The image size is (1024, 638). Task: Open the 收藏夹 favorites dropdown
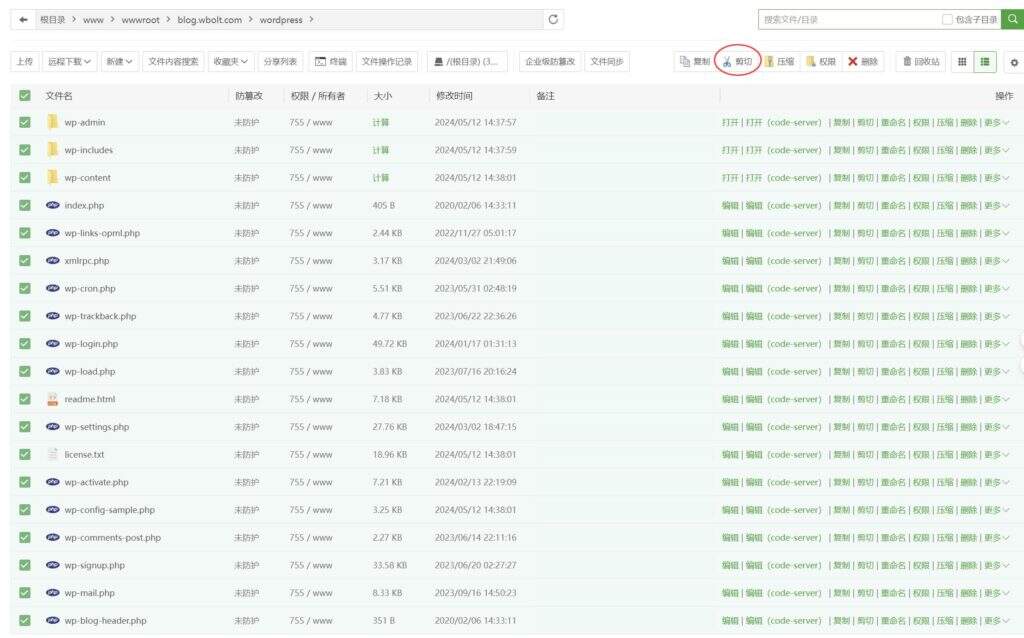pos(231,61)
